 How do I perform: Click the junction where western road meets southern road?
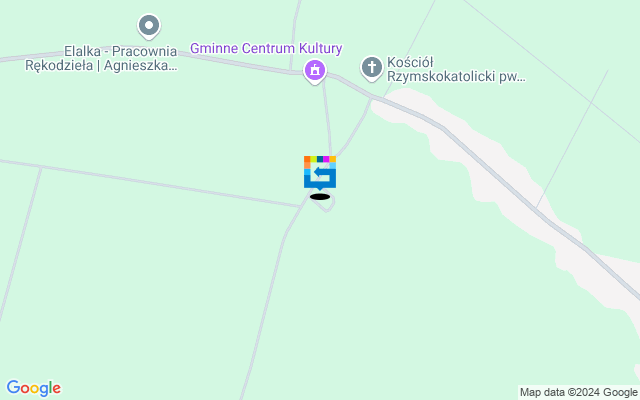click(301, 206)
